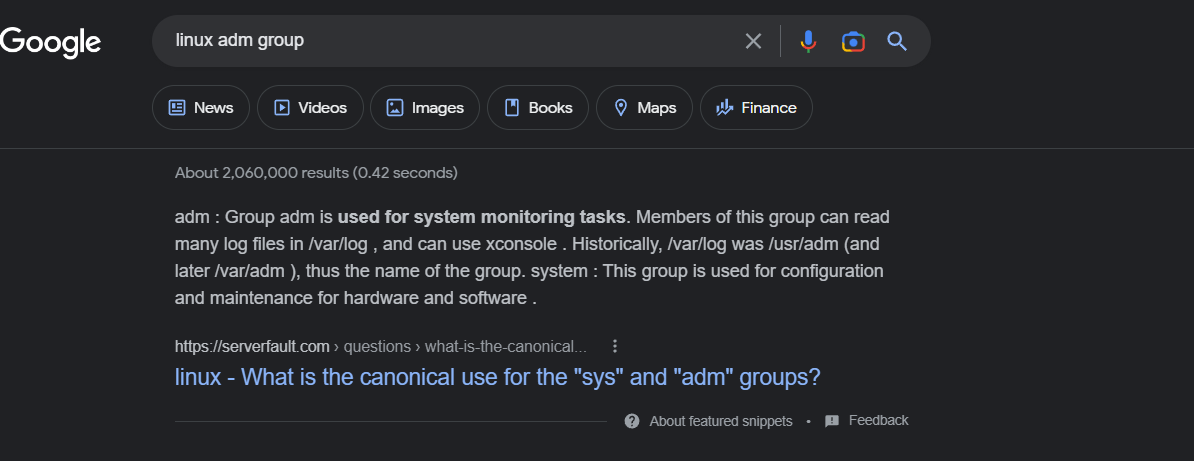Image resolution: width=1194 pixels, height=461 pixels.
Task: Switch to the News filter
Action: pyautogui.click(x=201, y=107)
